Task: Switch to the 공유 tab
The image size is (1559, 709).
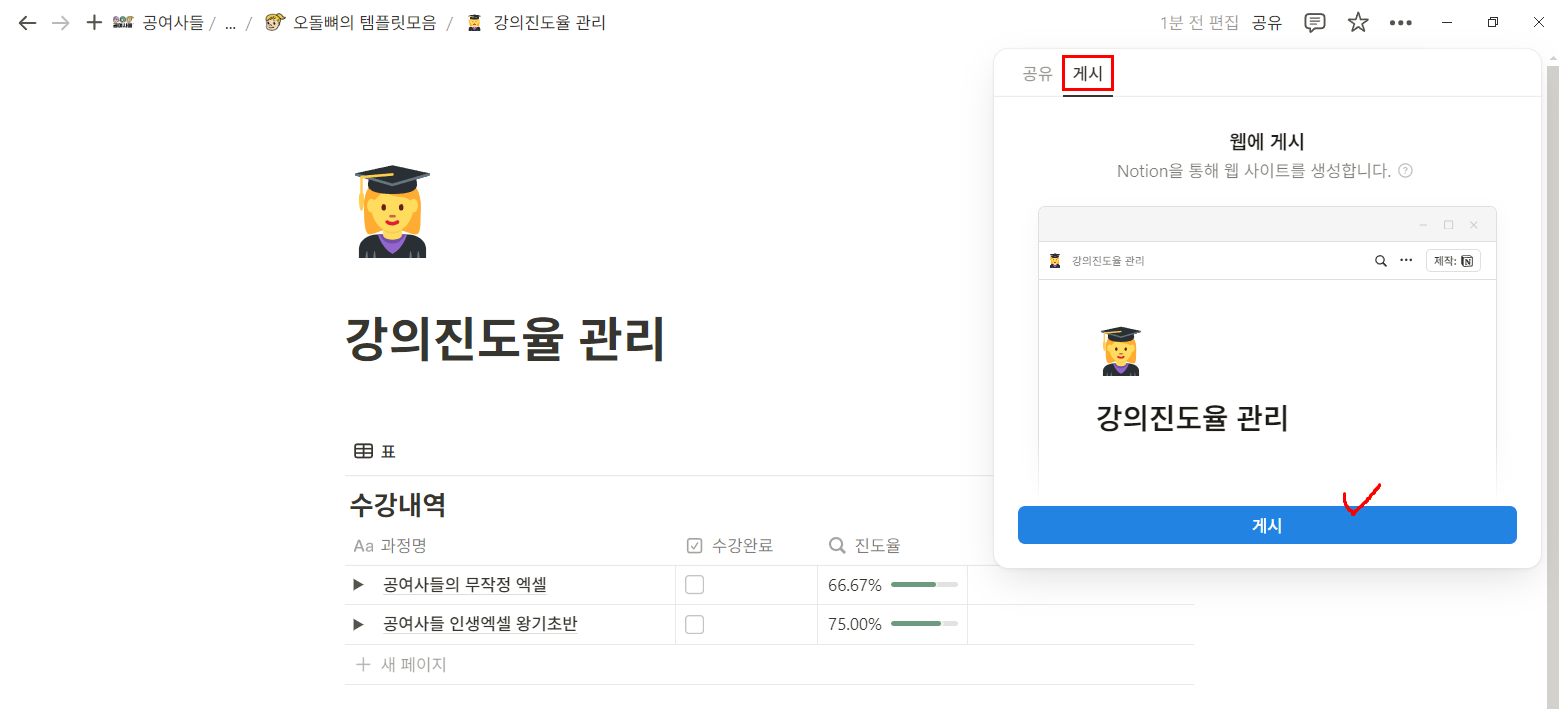Action: (x=1037, y=73)
